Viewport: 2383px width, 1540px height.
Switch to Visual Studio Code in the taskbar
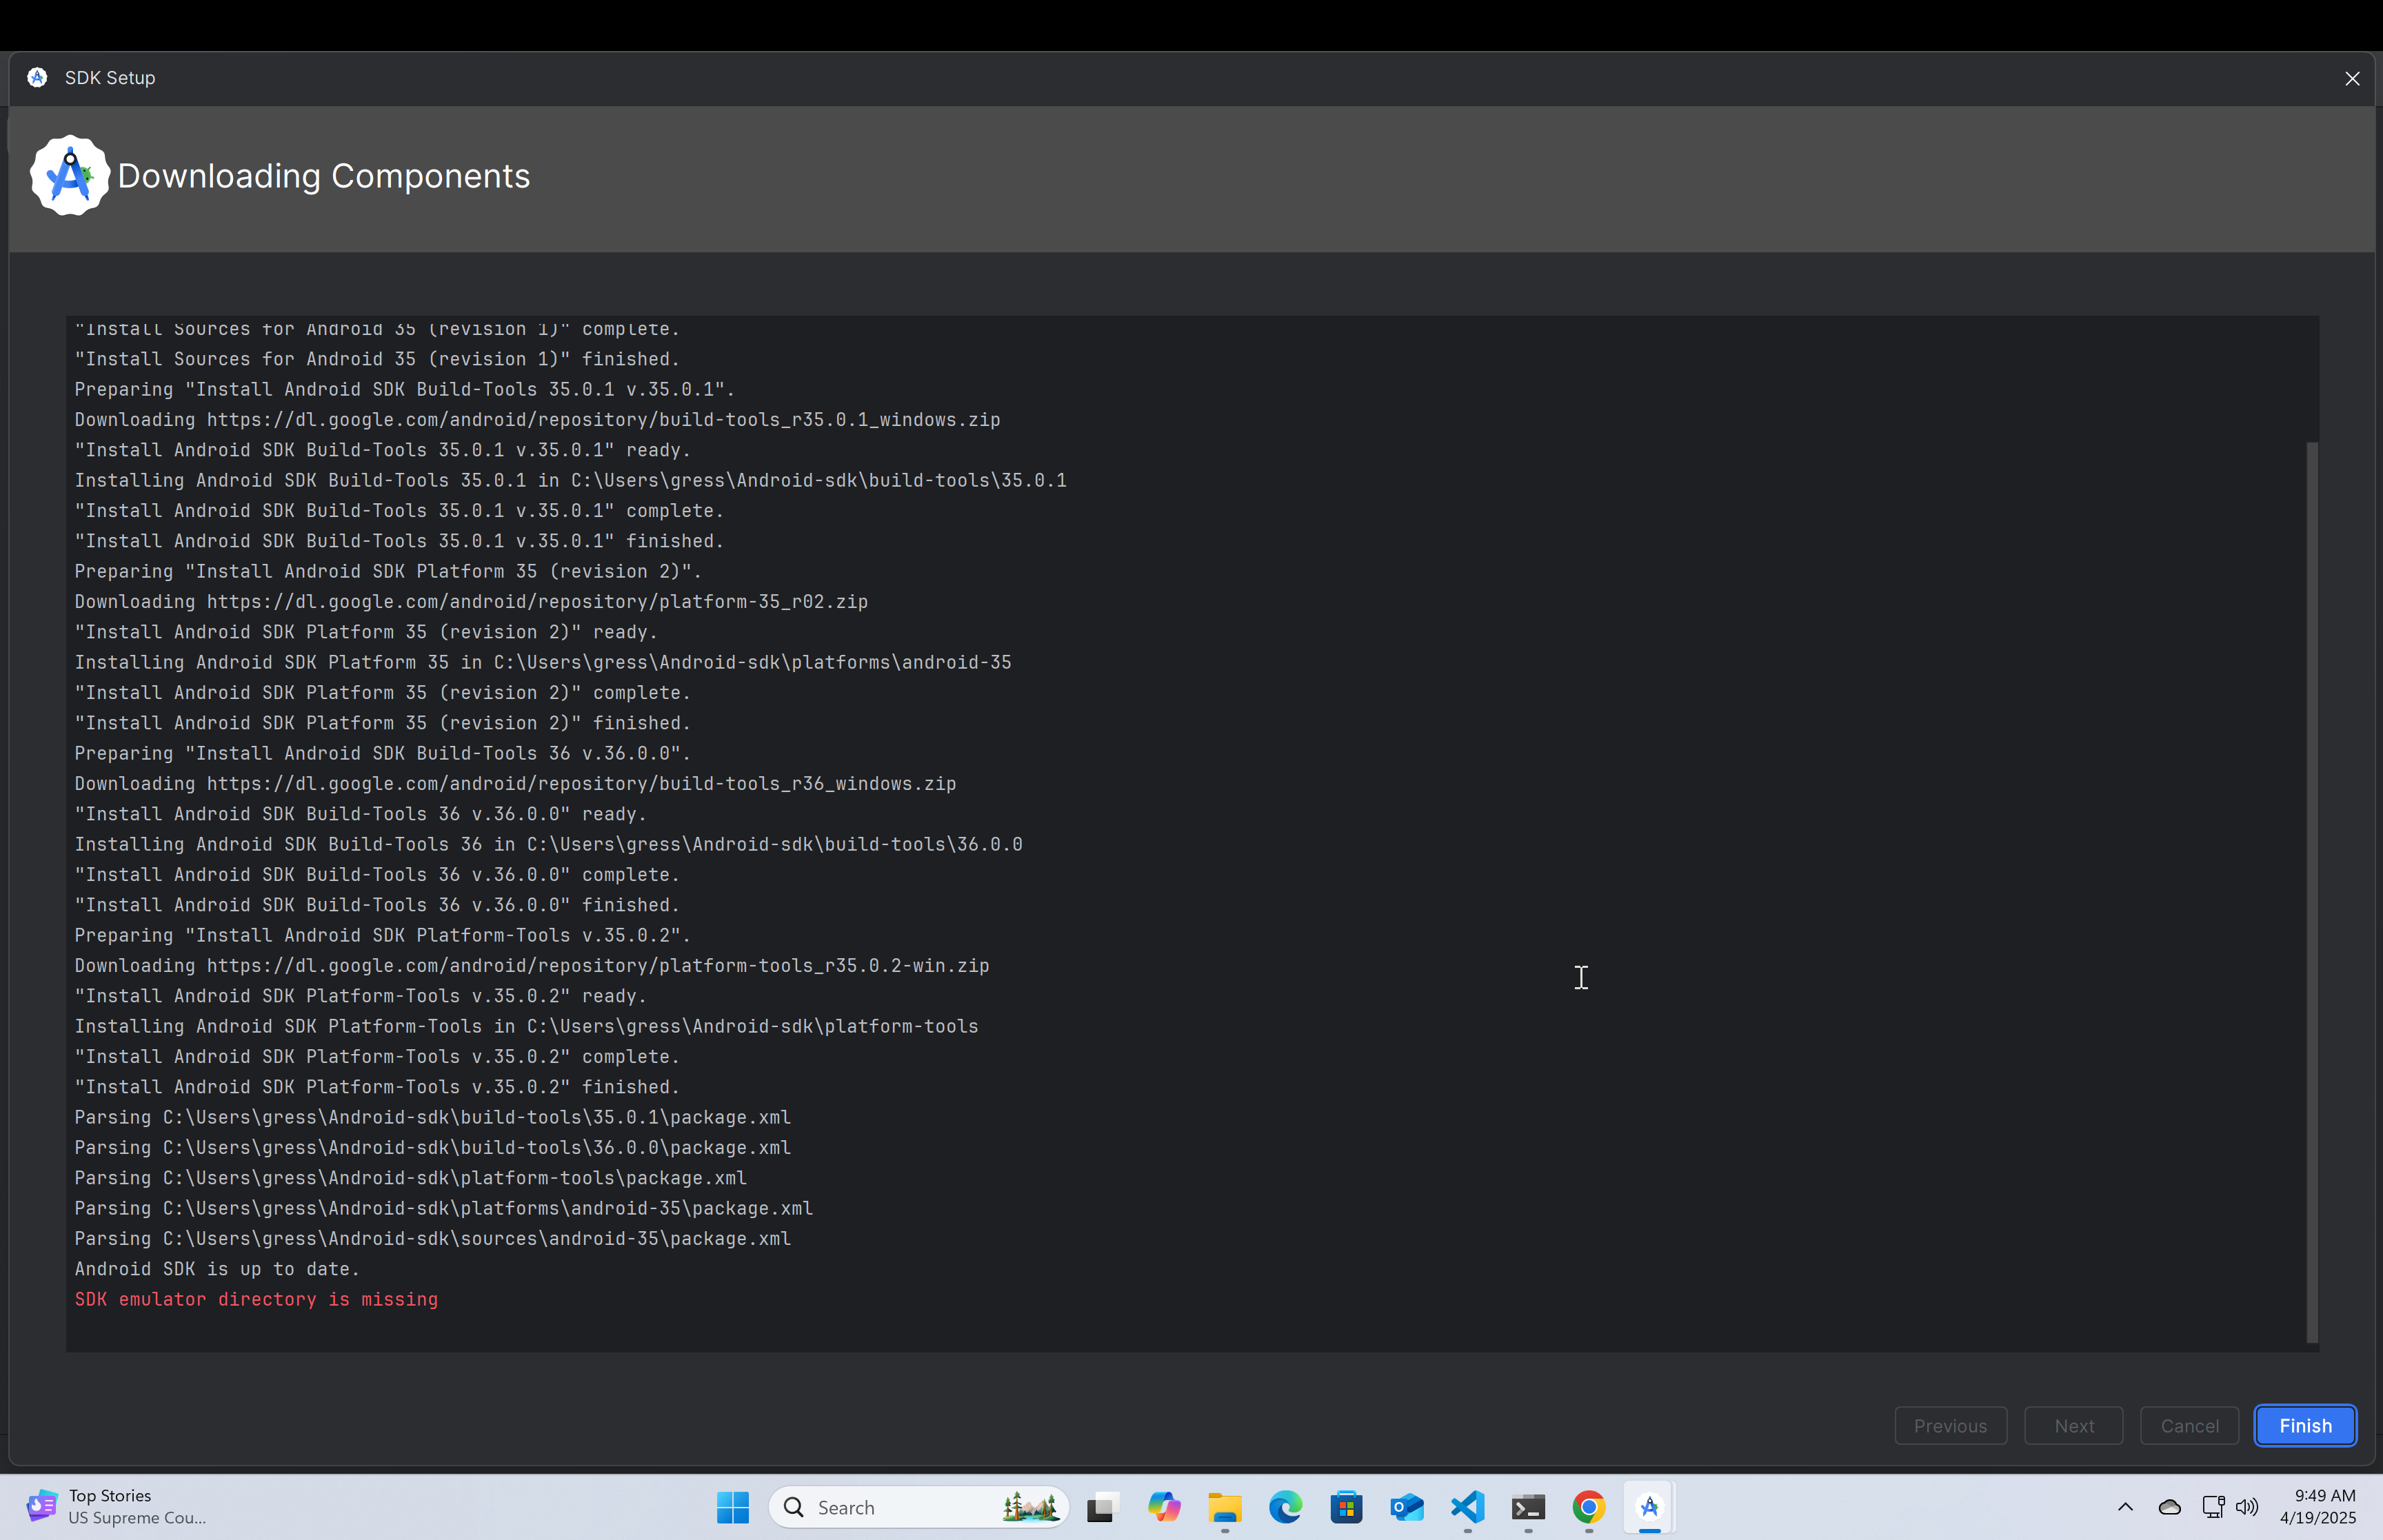1467,1507
